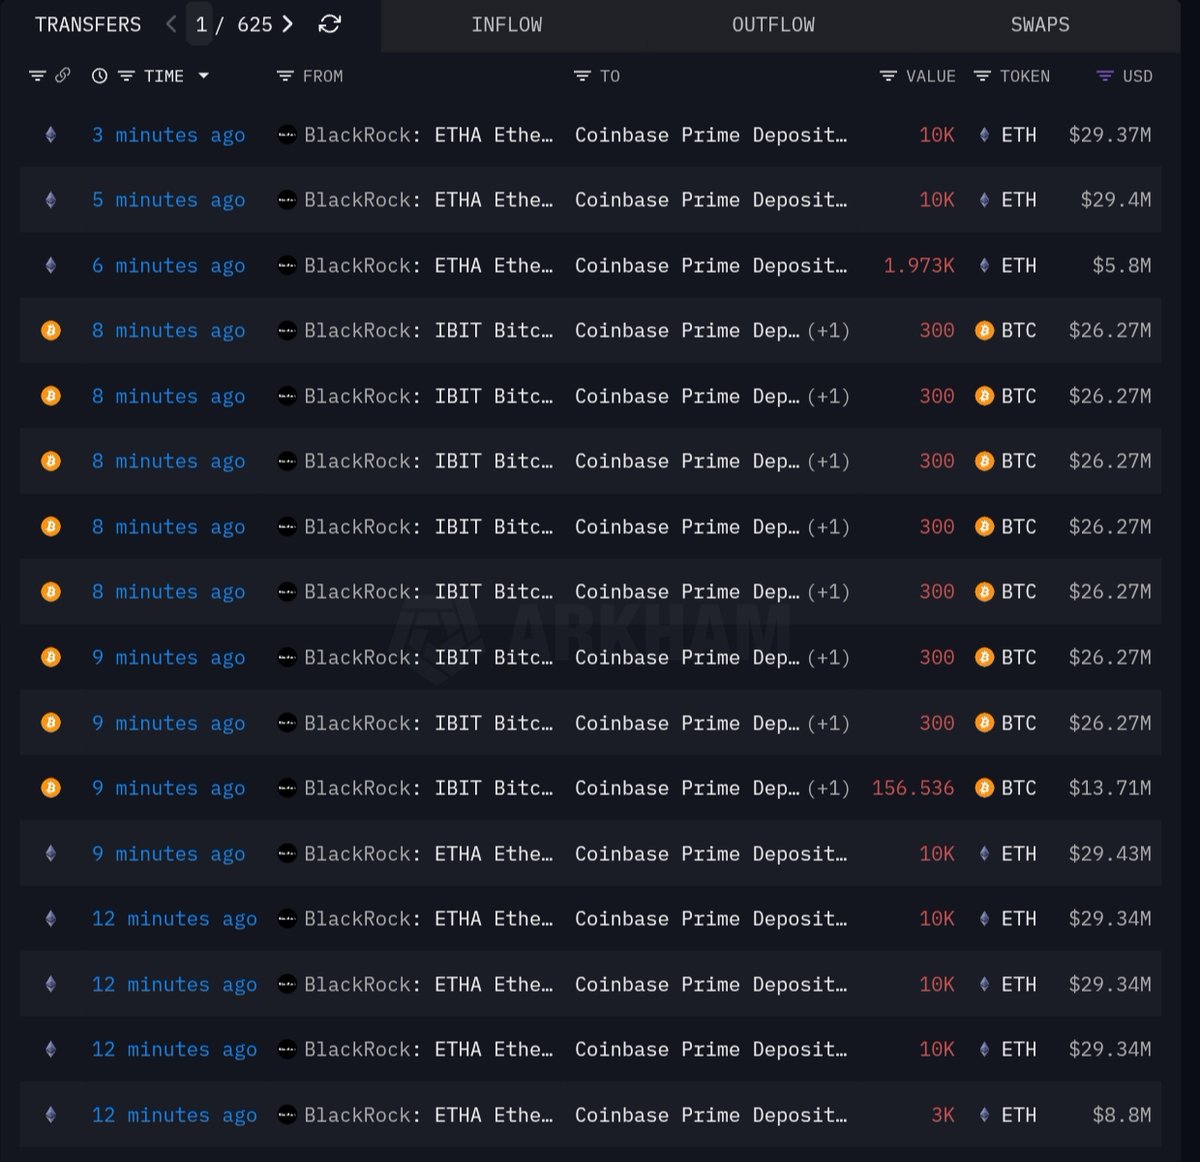Click the link icon in table header
This screenshot has height=1162, width=1200.
point(62,76)
